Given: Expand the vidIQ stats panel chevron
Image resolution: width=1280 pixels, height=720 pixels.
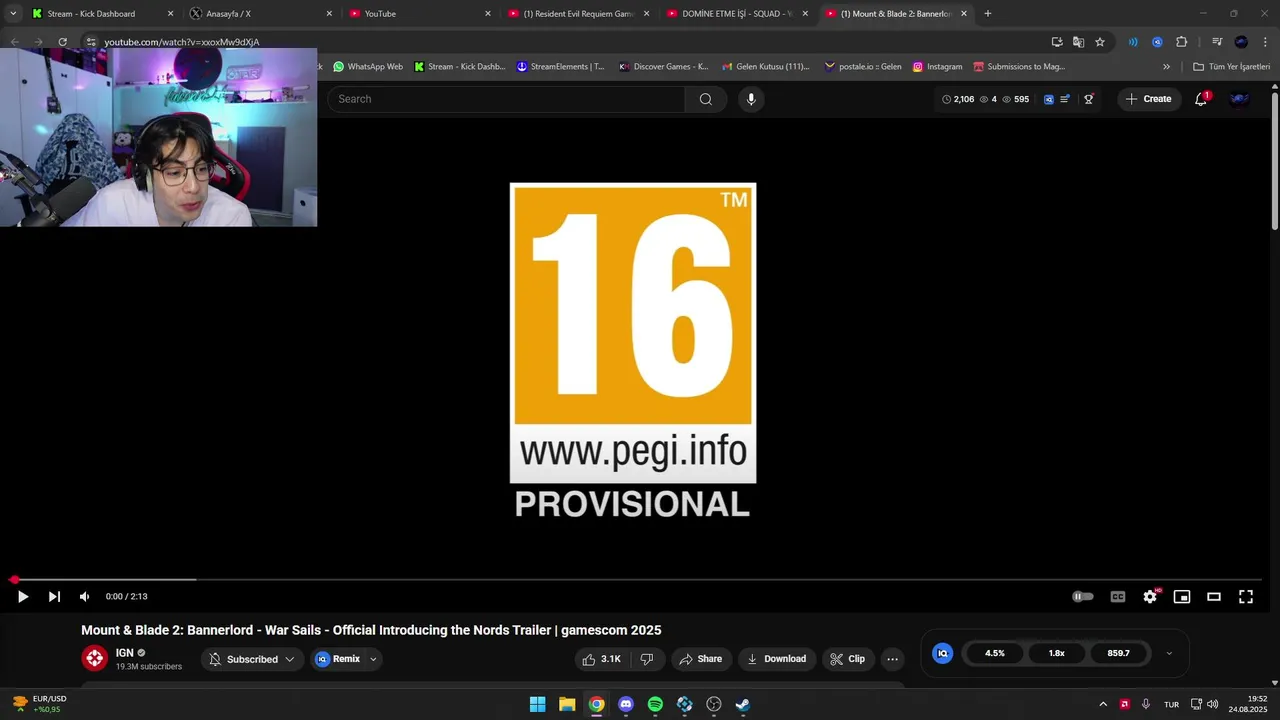Looking at the screenshot, I should click(1169, 653).
